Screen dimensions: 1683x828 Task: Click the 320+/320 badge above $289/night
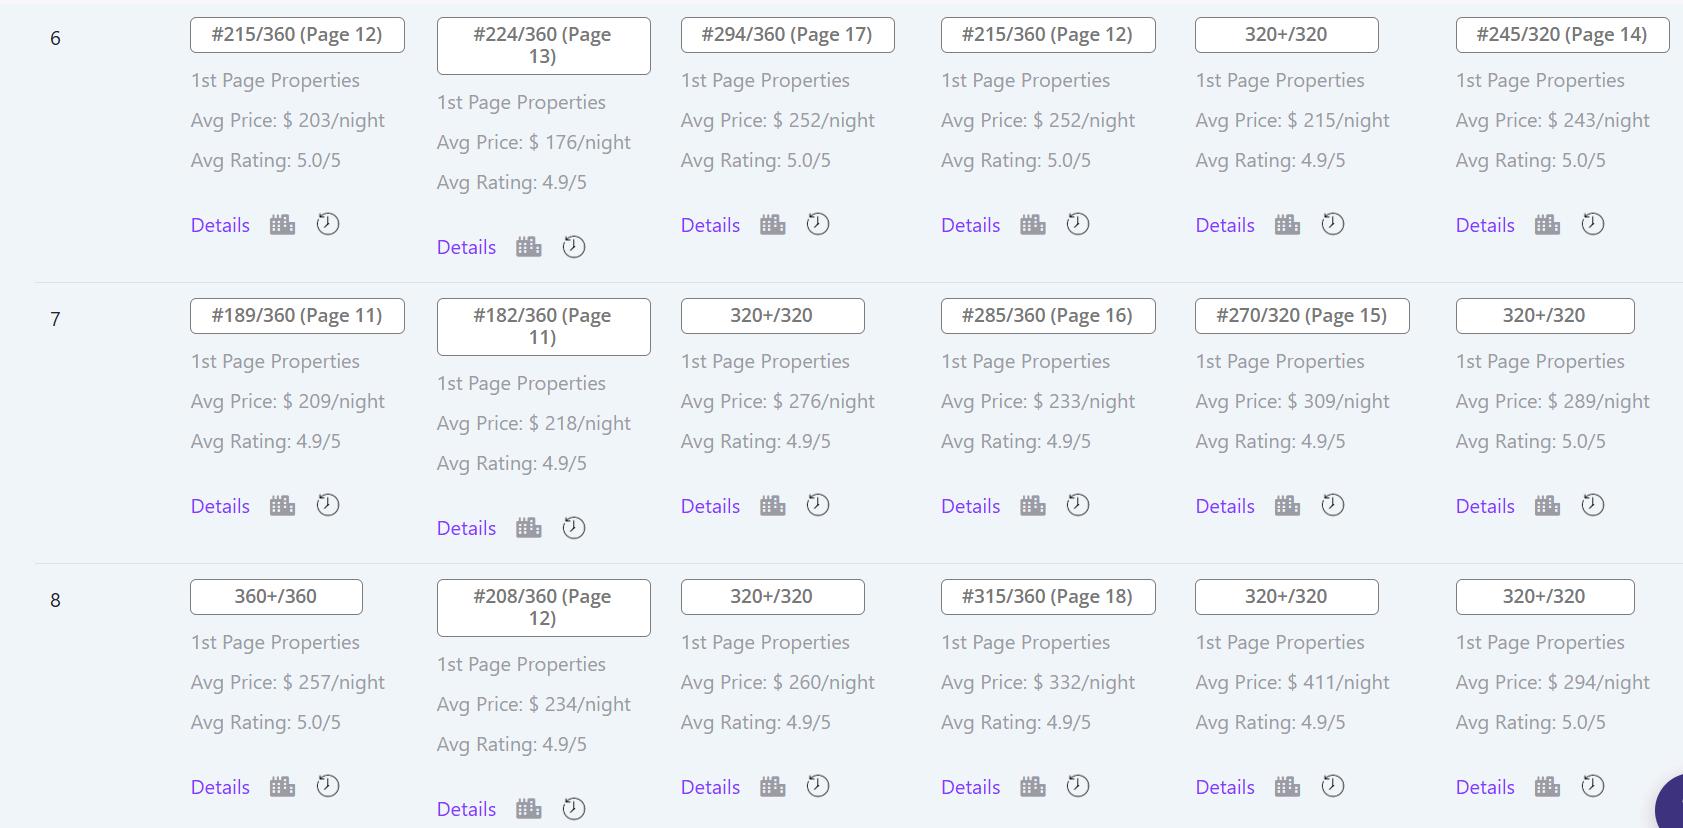point(1544,315)
